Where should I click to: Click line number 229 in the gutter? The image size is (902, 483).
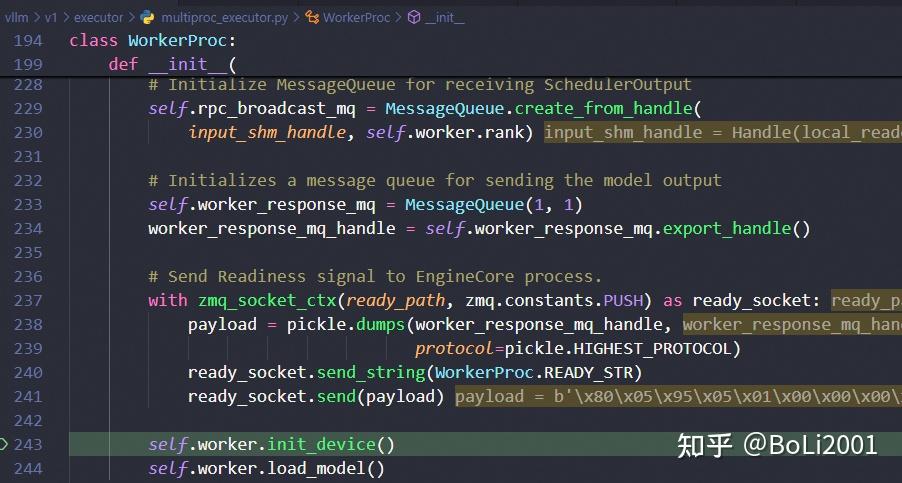click(28, 109)
